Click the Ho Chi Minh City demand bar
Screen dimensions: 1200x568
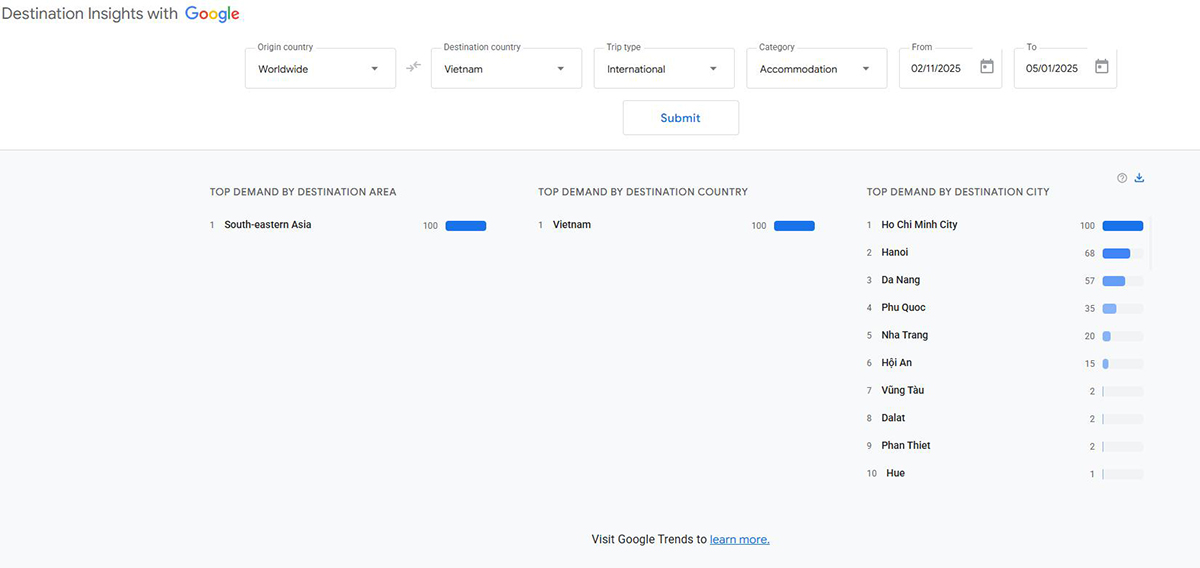[x=1122, y=226]
